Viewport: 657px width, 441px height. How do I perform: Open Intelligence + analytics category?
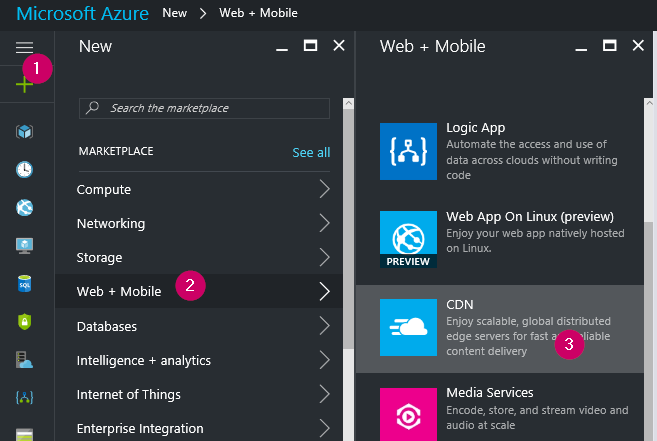tap(146, 360)
